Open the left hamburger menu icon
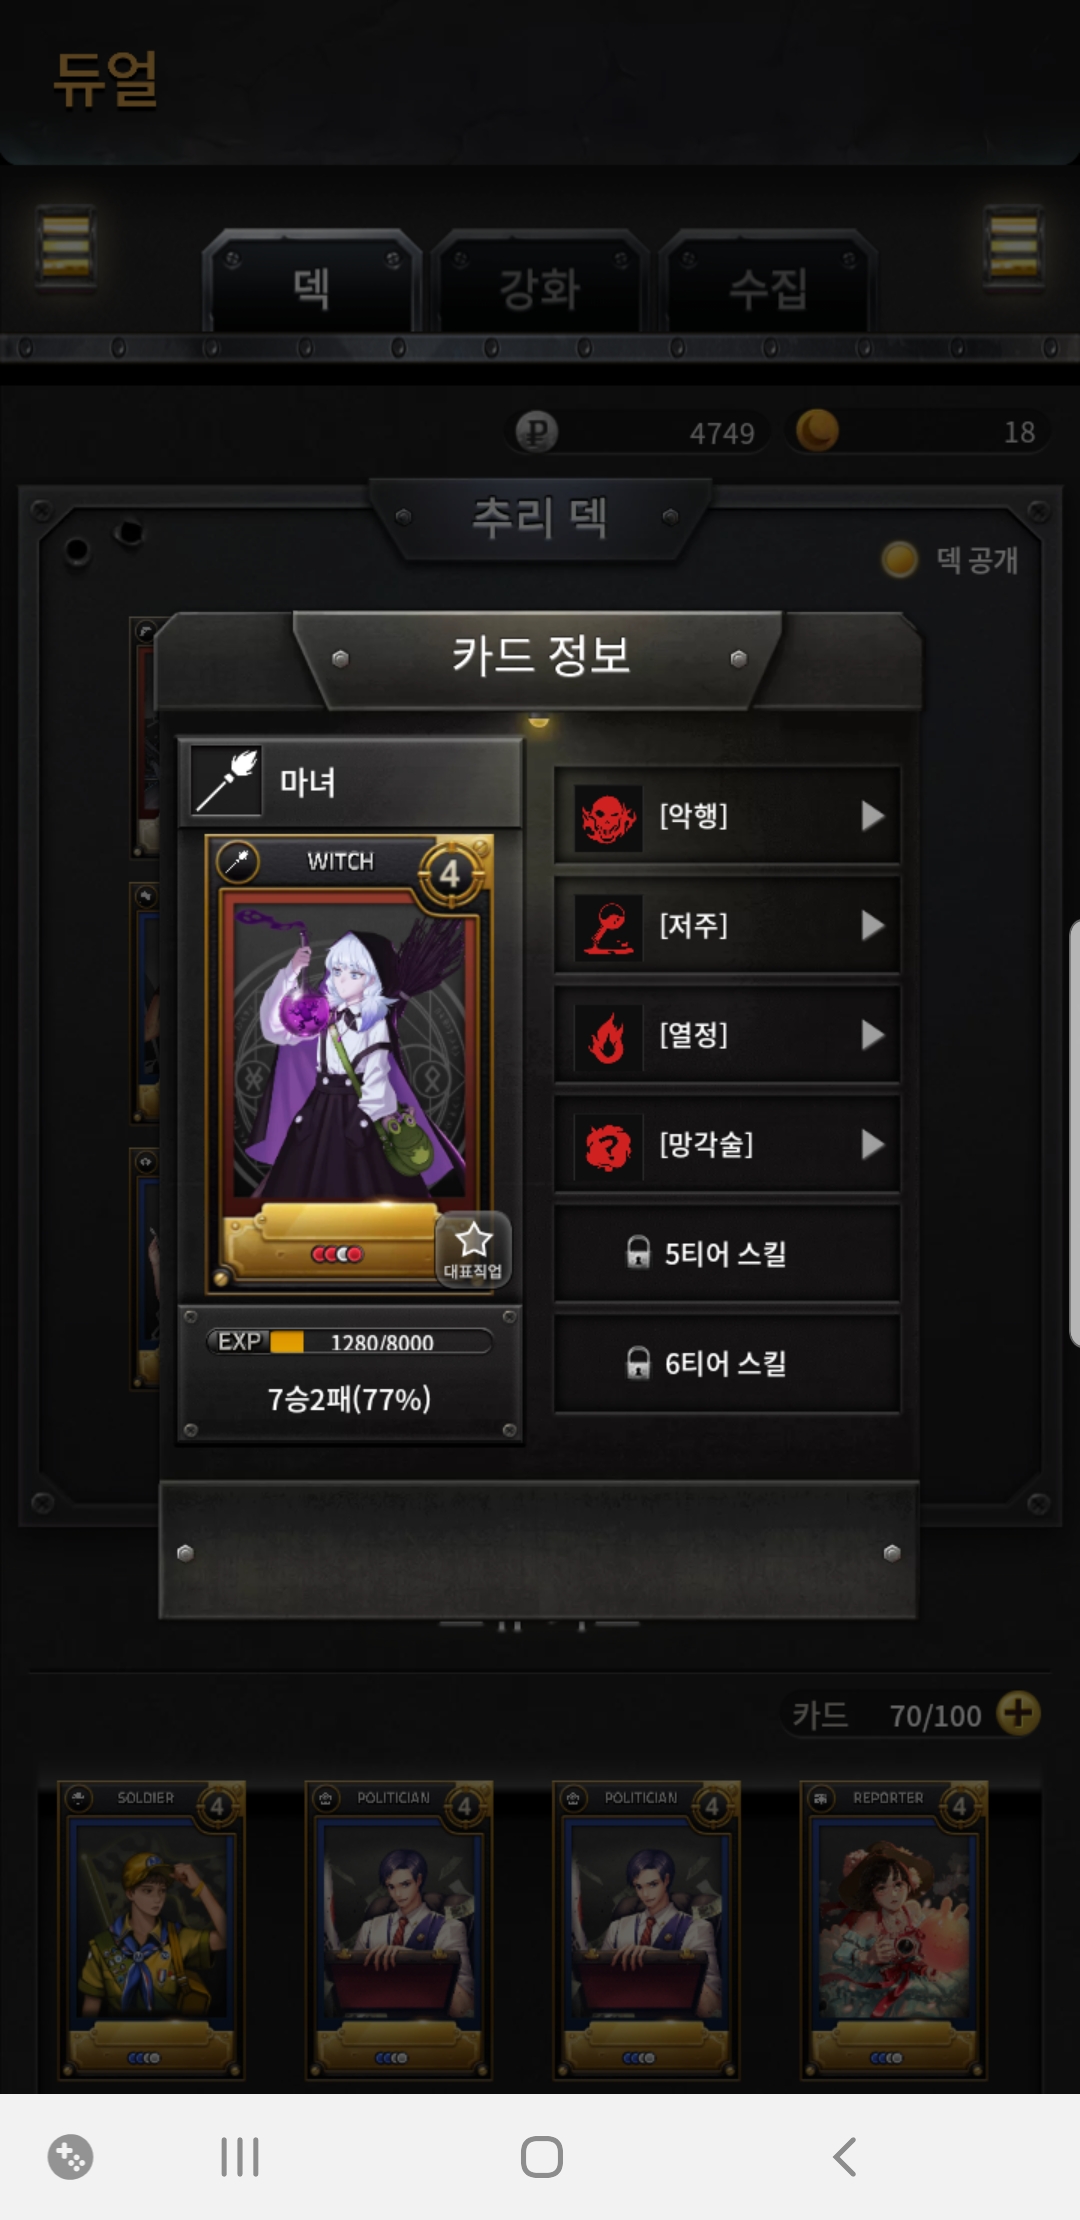This screenshot has width=1080, height=2220. coord(66,246)
